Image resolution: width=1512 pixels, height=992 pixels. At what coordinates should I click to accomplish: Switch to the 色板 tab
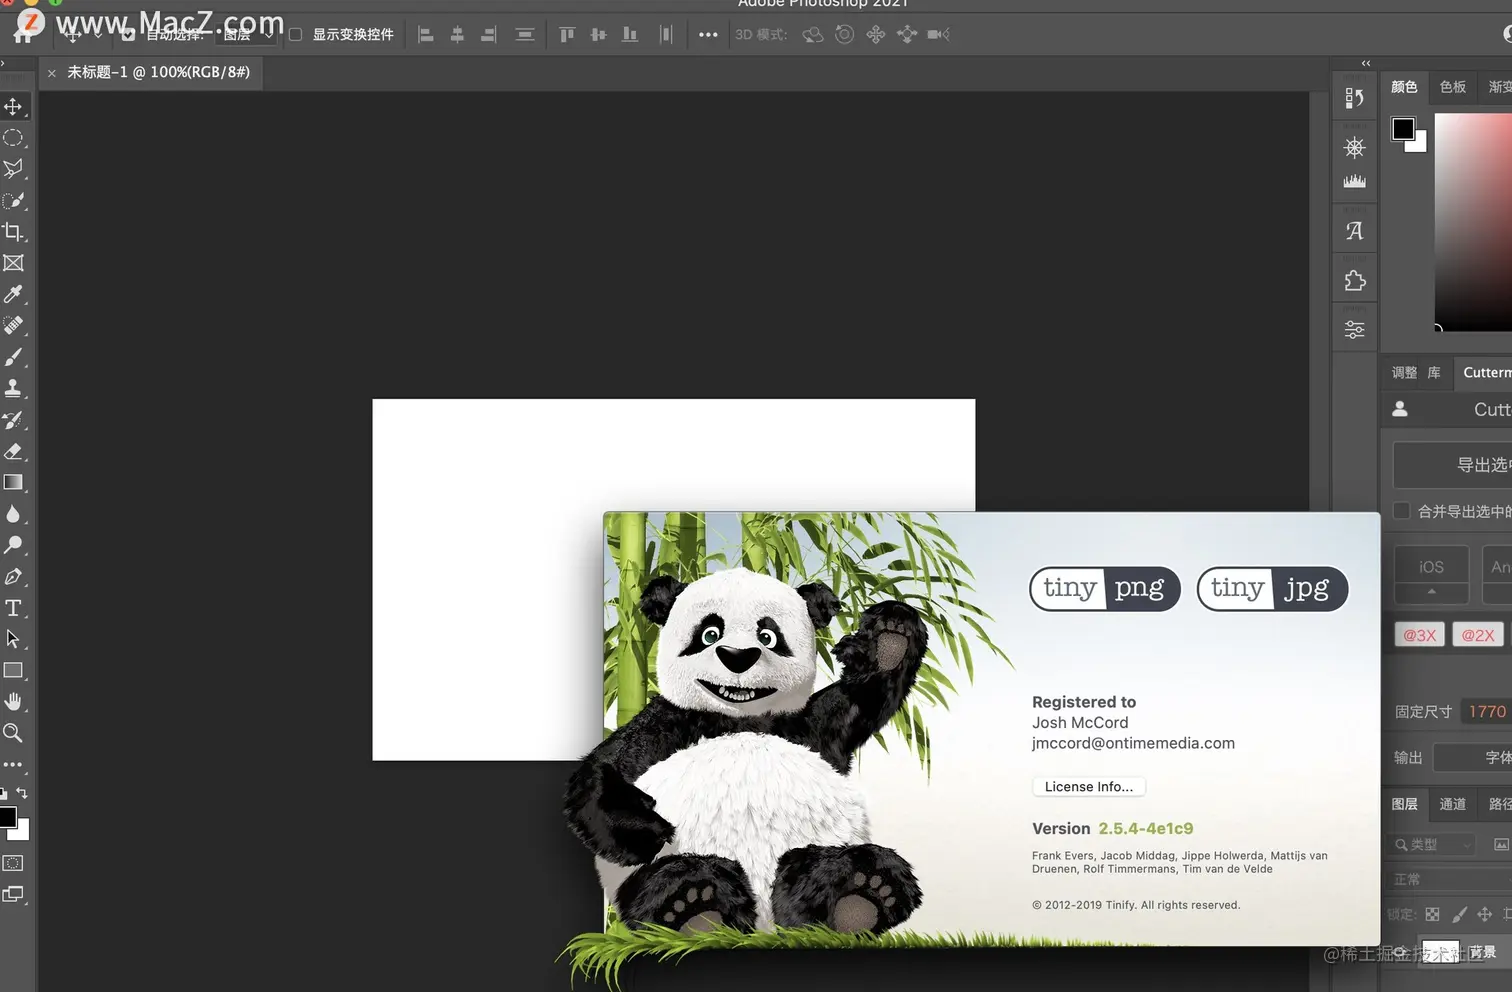point(1453,87)
